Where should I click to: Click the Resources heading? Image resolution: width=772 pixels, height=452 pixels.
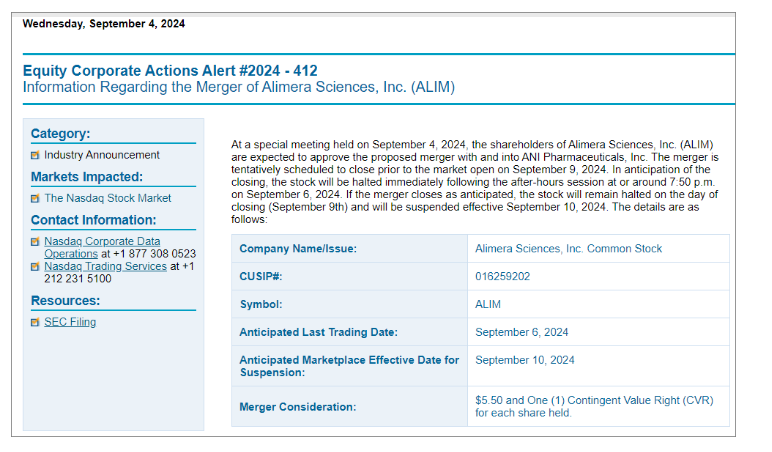coord(65,301)
